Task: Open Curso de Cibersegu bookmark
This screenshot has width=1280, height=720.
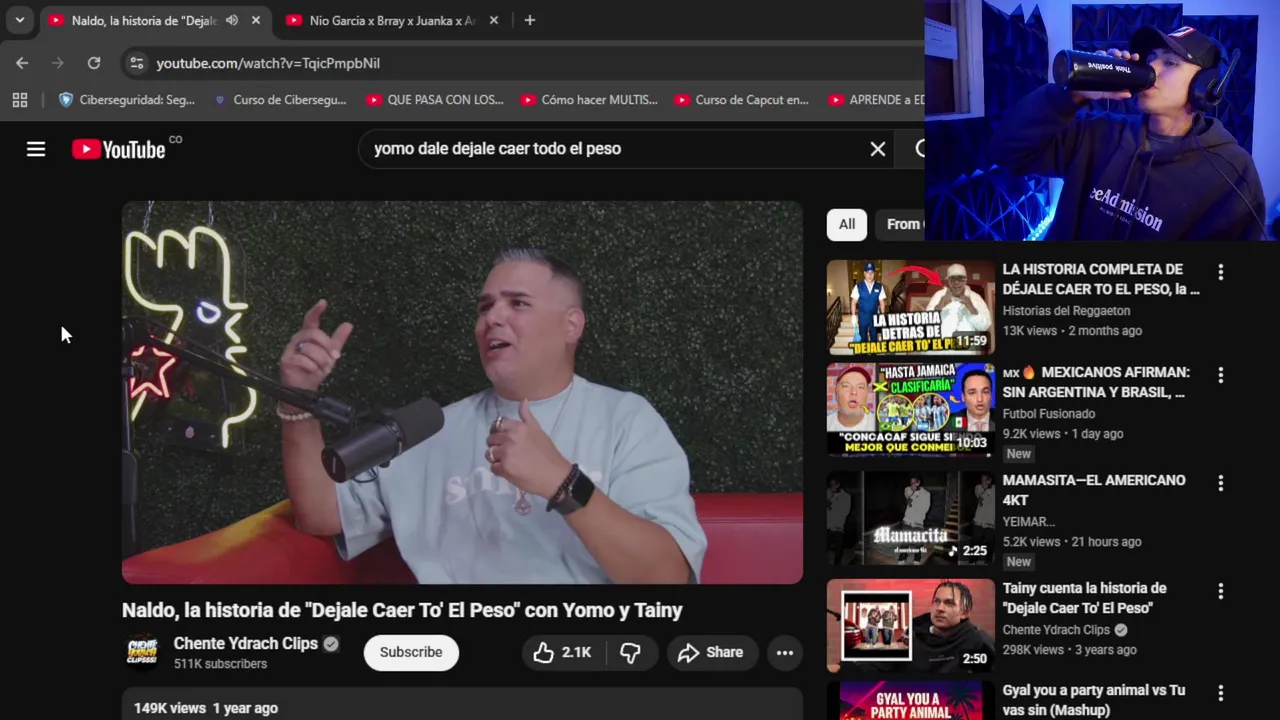Action: pyautogui.click(x=280, y=100)
